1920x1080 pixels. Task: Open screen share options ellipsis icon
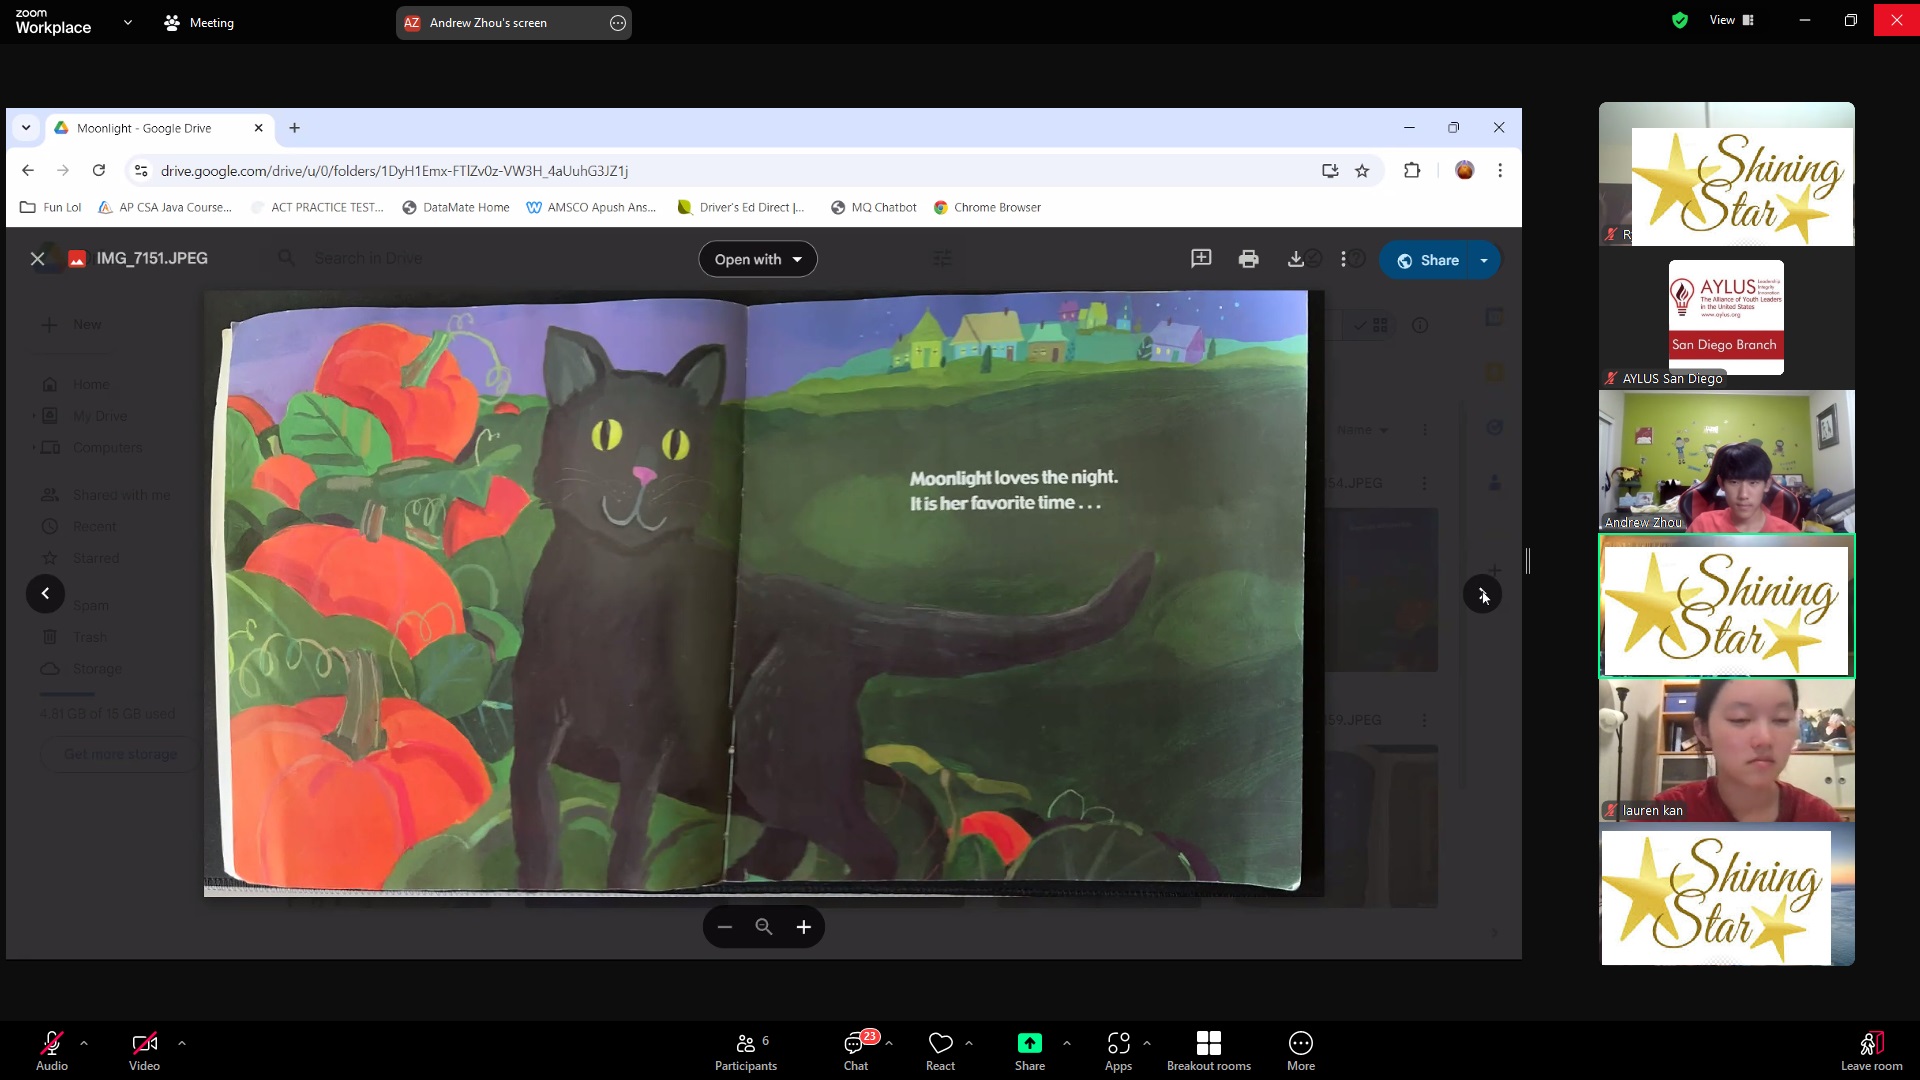[x=618, y=23]
